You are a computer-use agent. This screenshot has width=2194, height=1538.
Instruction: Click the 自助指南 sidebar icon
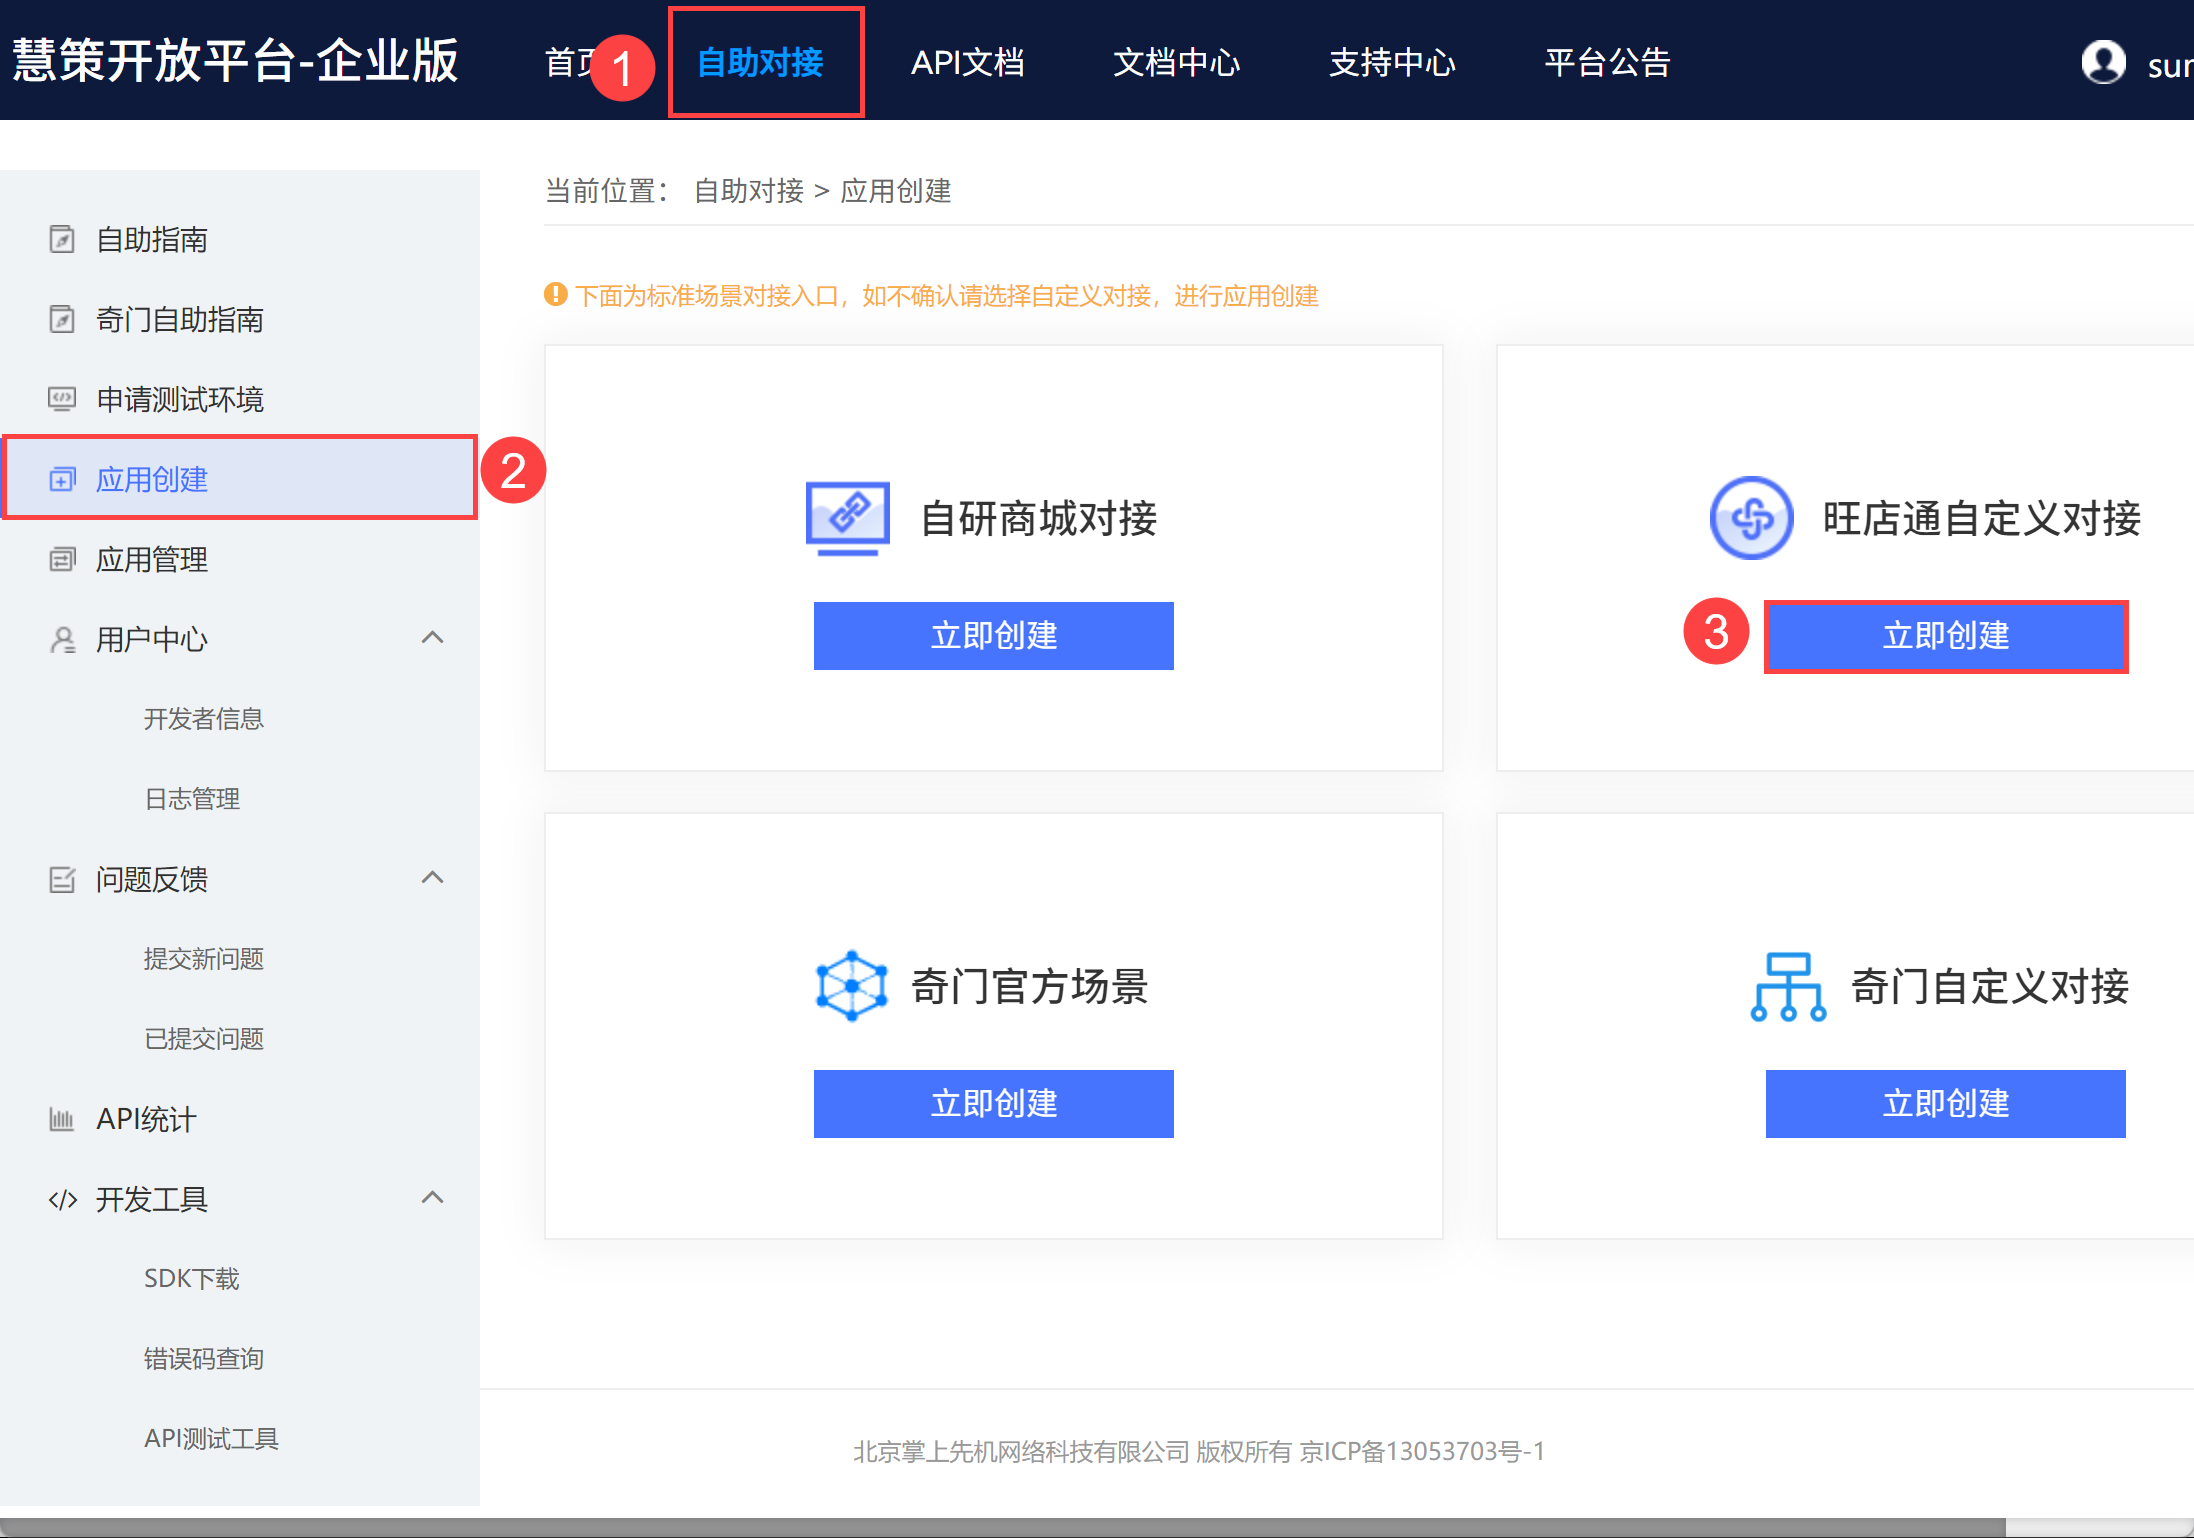tap(62, 239)
